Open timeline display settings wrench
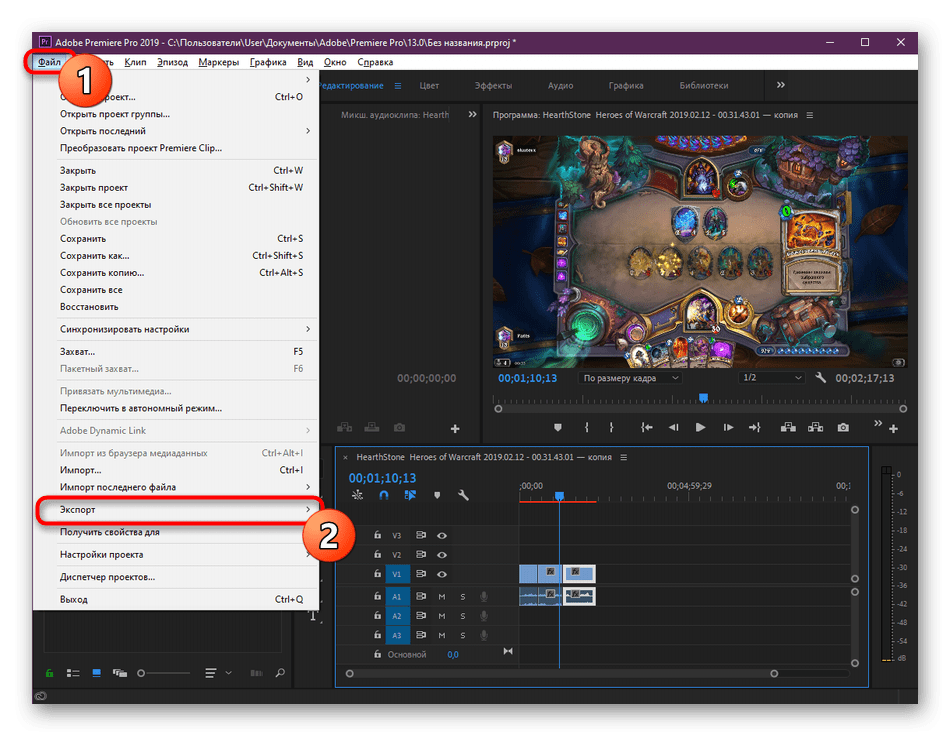This screenshot has width=950, height=736. [x=463, y=495]
